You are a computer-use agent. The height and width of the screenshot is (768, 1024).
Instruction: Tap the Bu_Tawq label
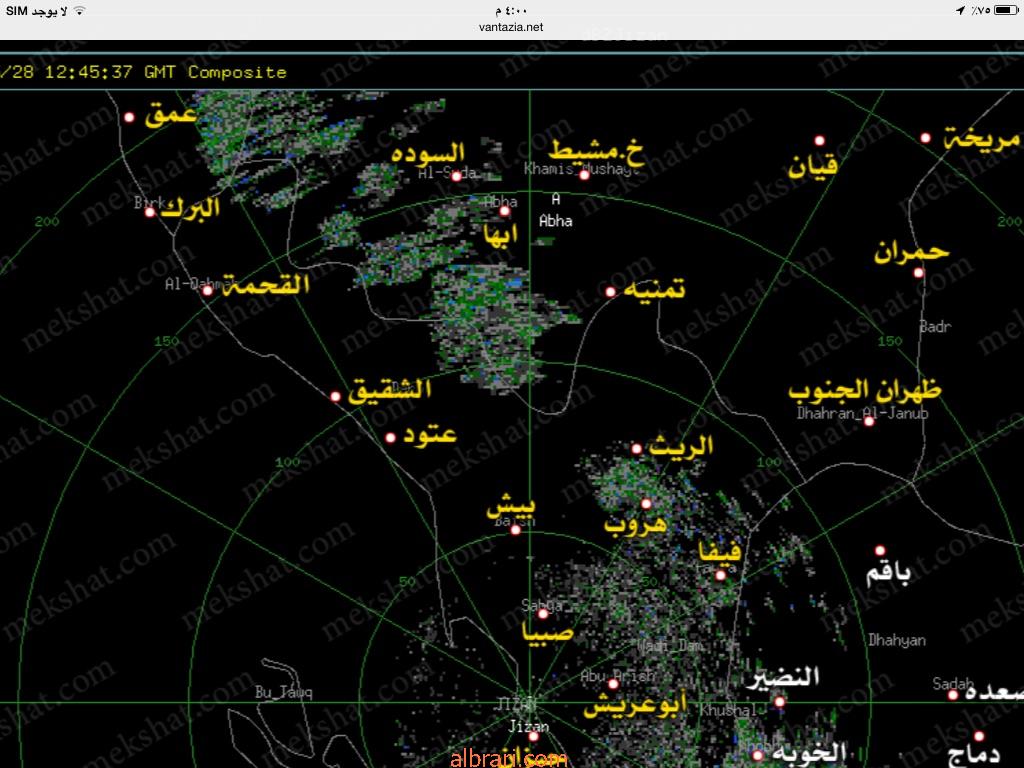[283, 692]
